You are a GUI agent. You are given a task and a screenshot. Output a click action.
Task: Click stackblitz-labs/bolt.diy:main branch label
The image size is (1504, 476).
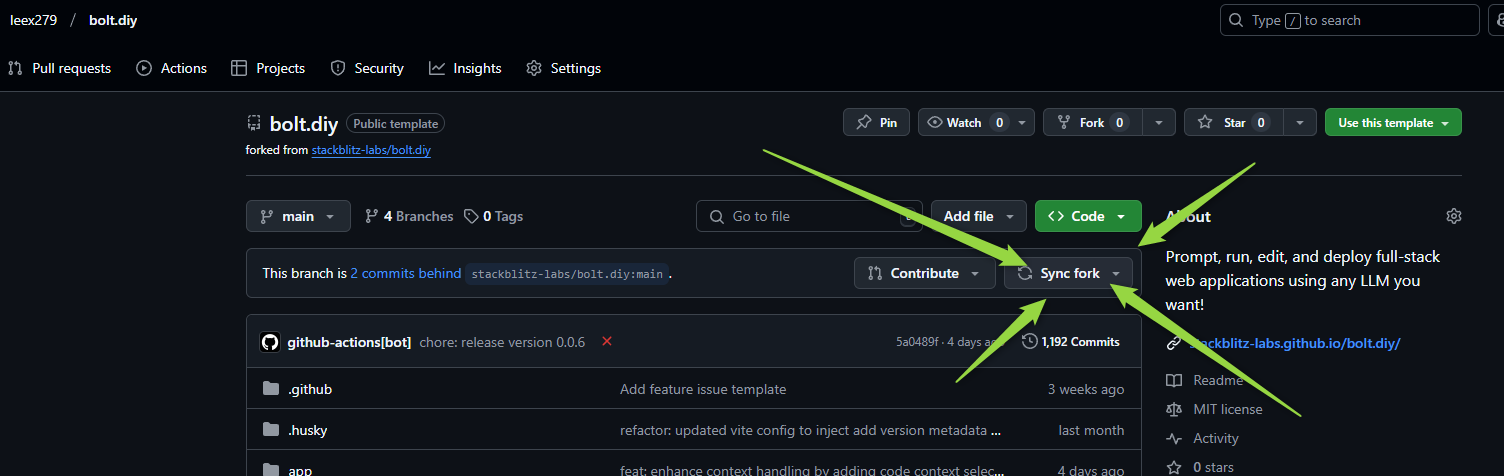coord(567,273)
